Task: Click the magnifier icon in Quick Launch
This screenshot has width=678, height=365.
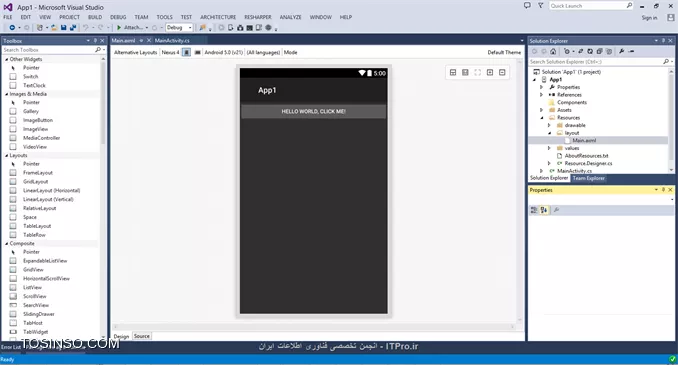Action: pyautogui.click(x=629, y=6)
